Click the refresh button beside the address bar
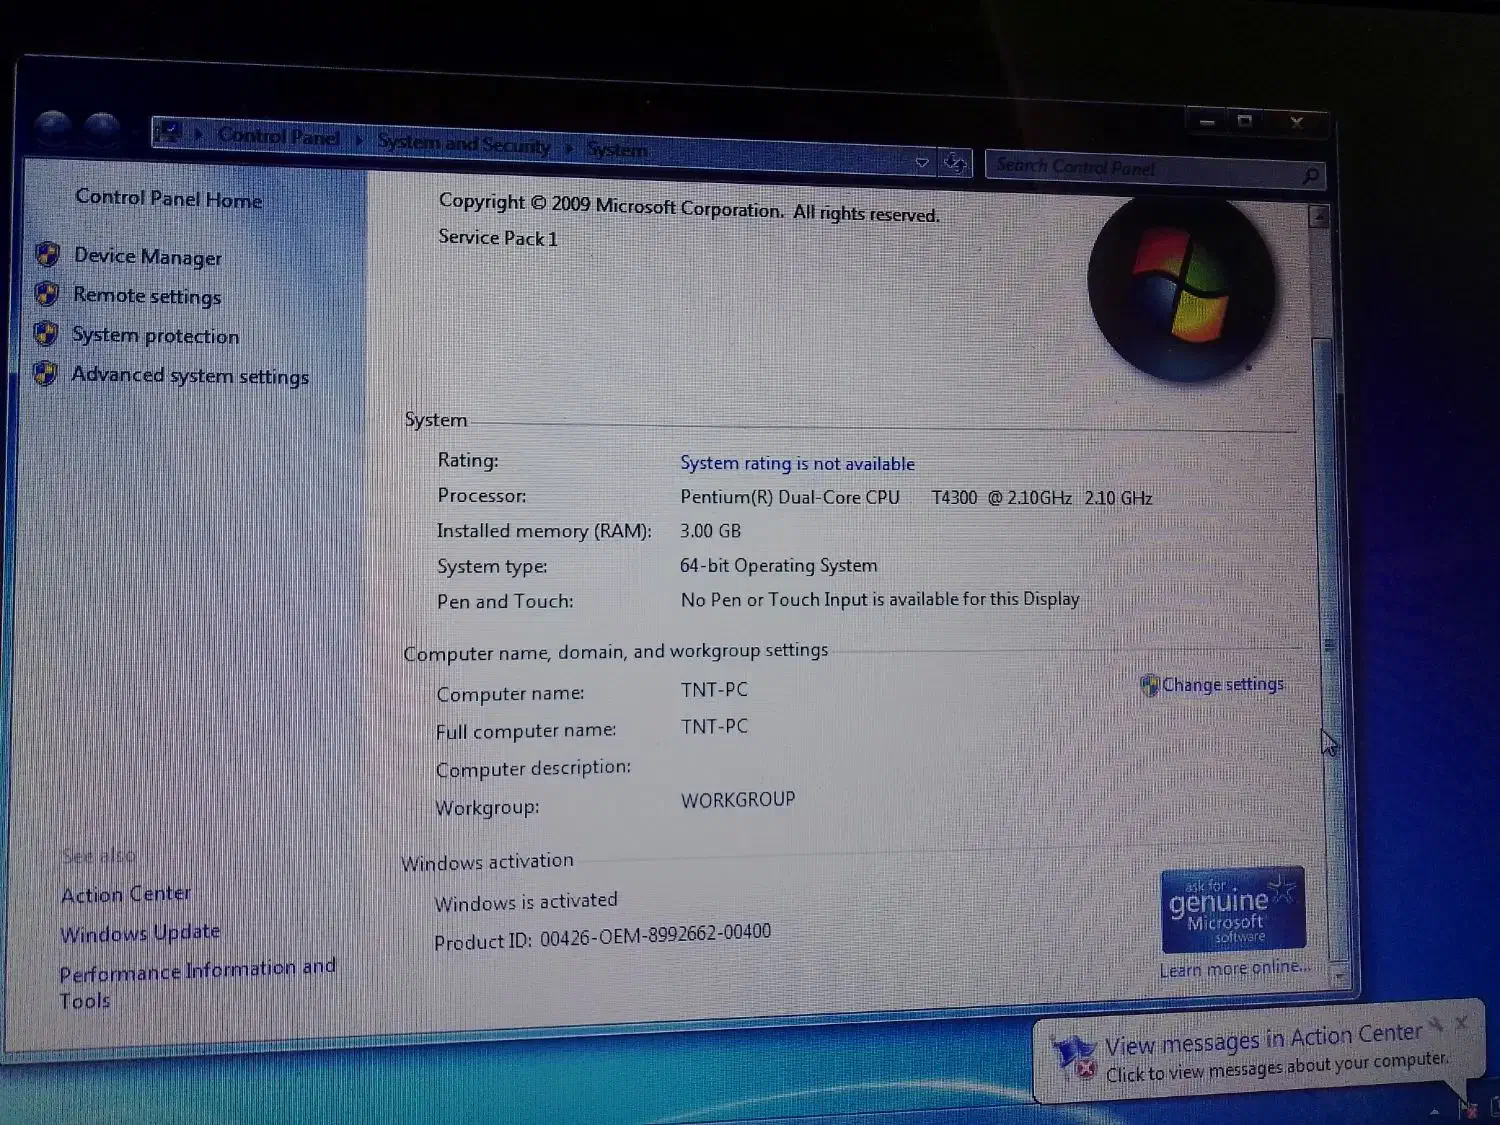1500x1125 pixels. coord(955,161)
